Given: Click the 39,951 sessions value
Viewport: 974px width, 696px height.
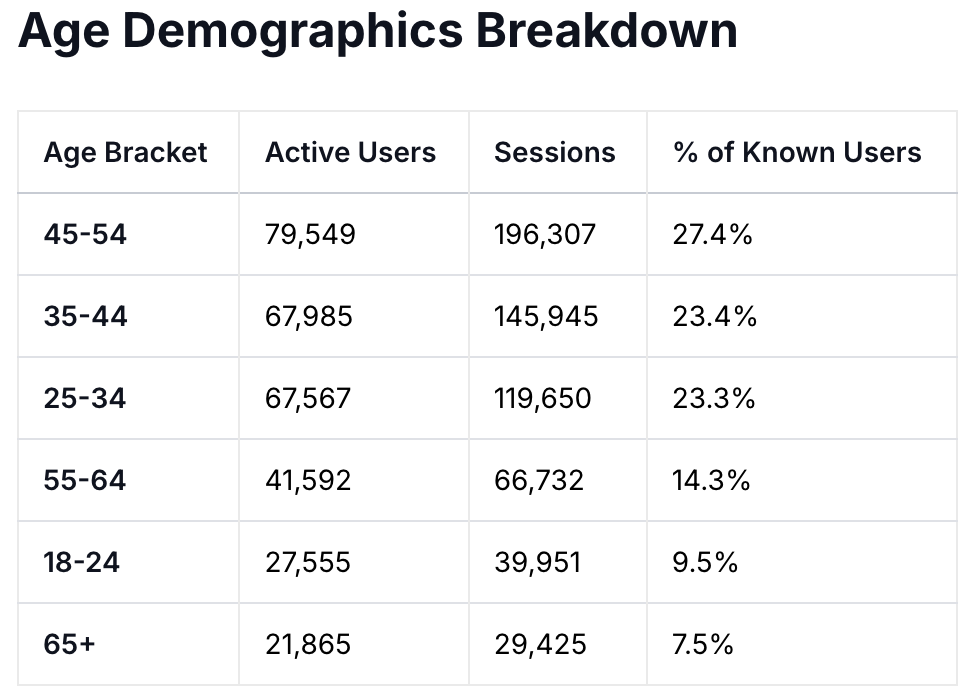Looking at the screenshot, I should point(537,563).
